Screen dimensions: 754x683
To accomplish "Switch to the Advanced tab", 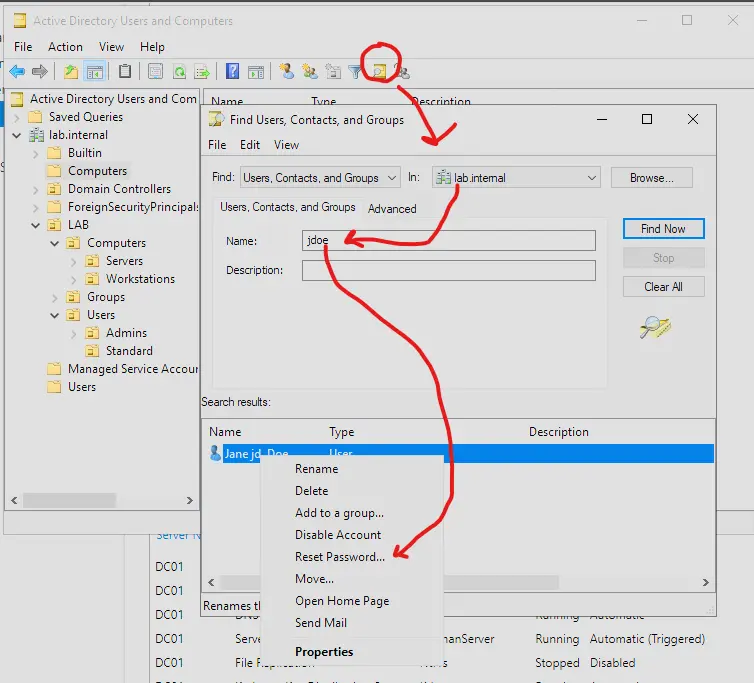I will [392, 209].
